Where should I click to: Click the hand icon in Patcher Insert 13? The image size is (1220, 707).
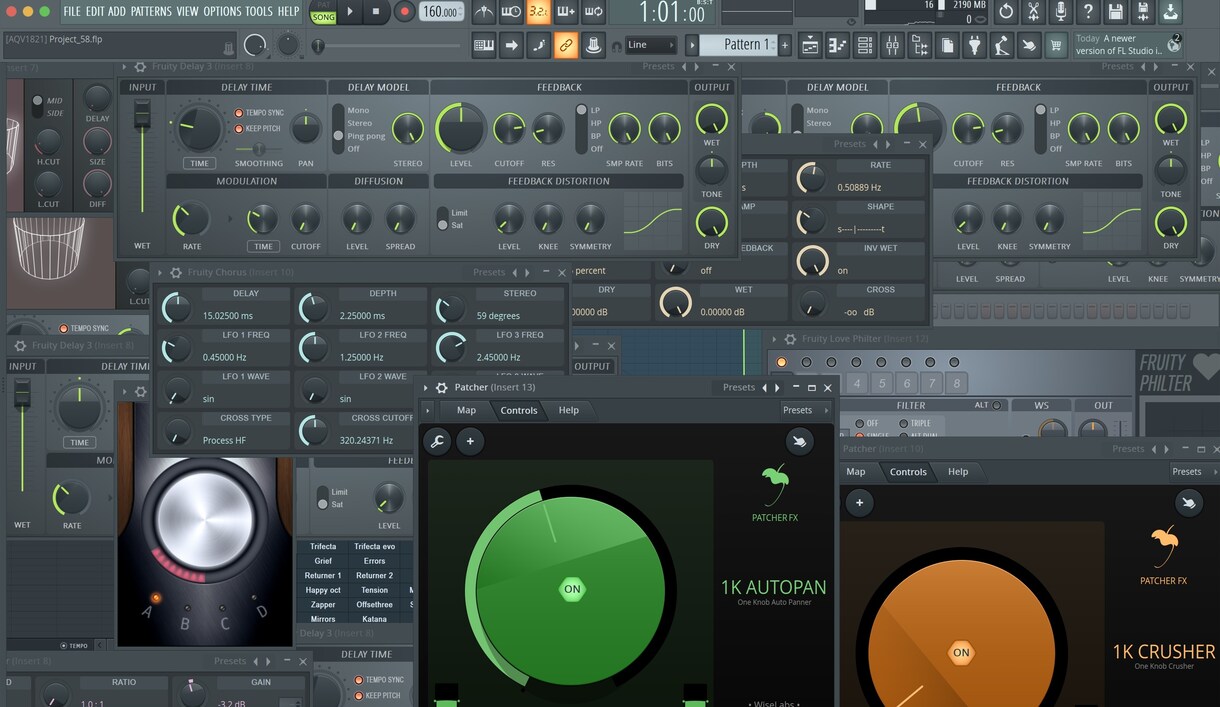[799, 441]
